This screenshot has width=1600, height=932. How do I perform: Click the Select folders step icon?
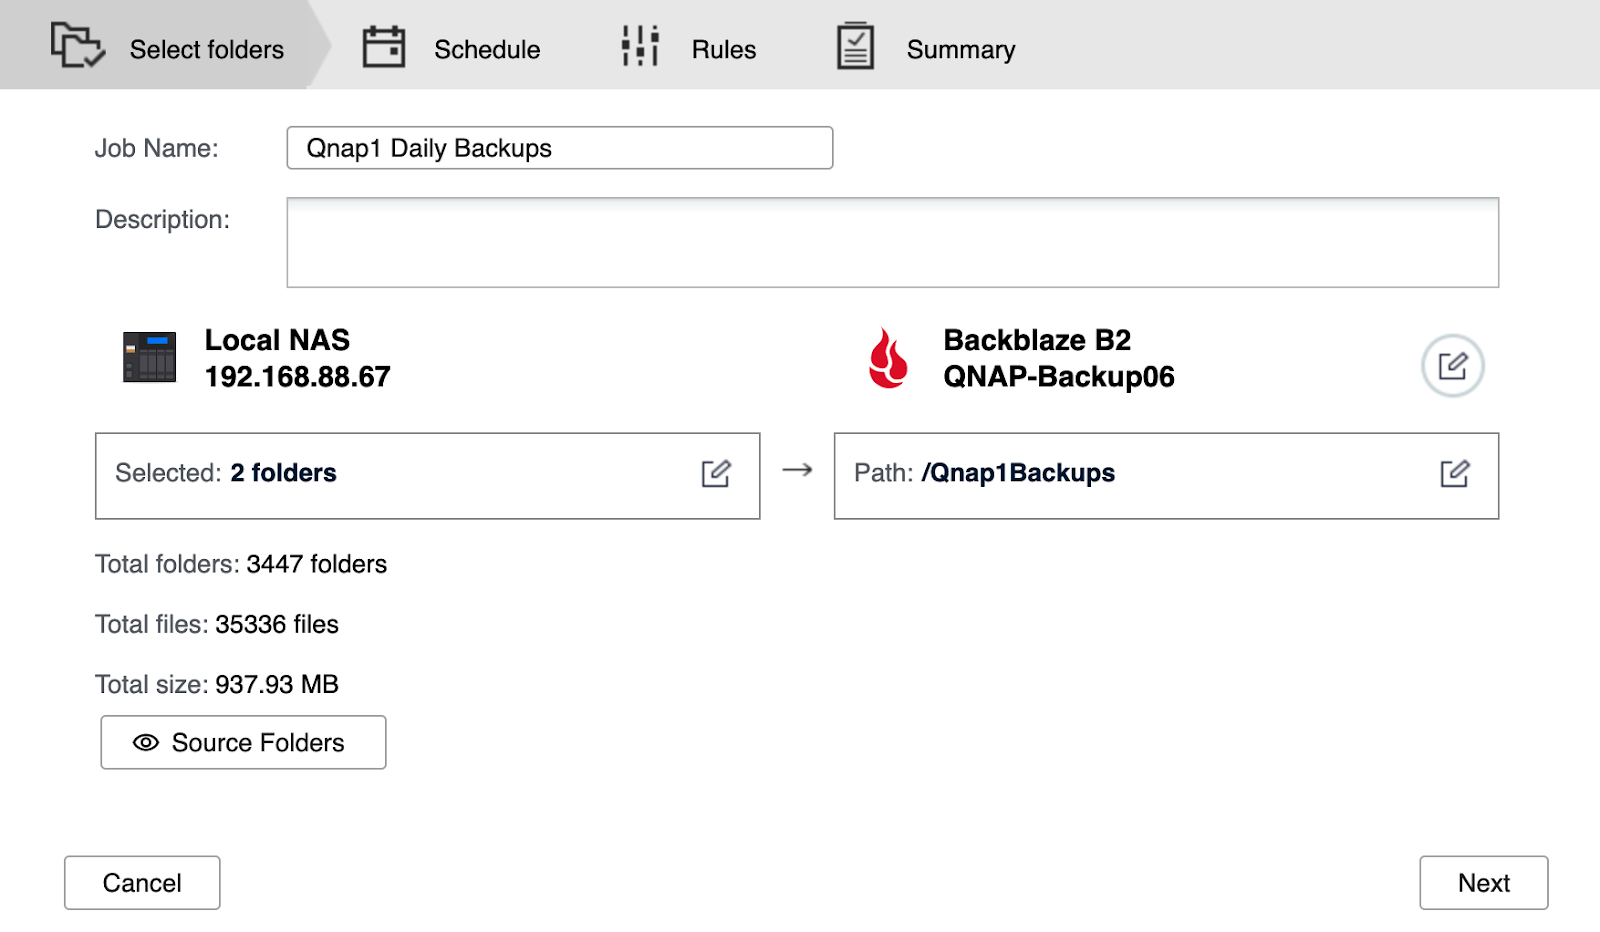point(77,46)
